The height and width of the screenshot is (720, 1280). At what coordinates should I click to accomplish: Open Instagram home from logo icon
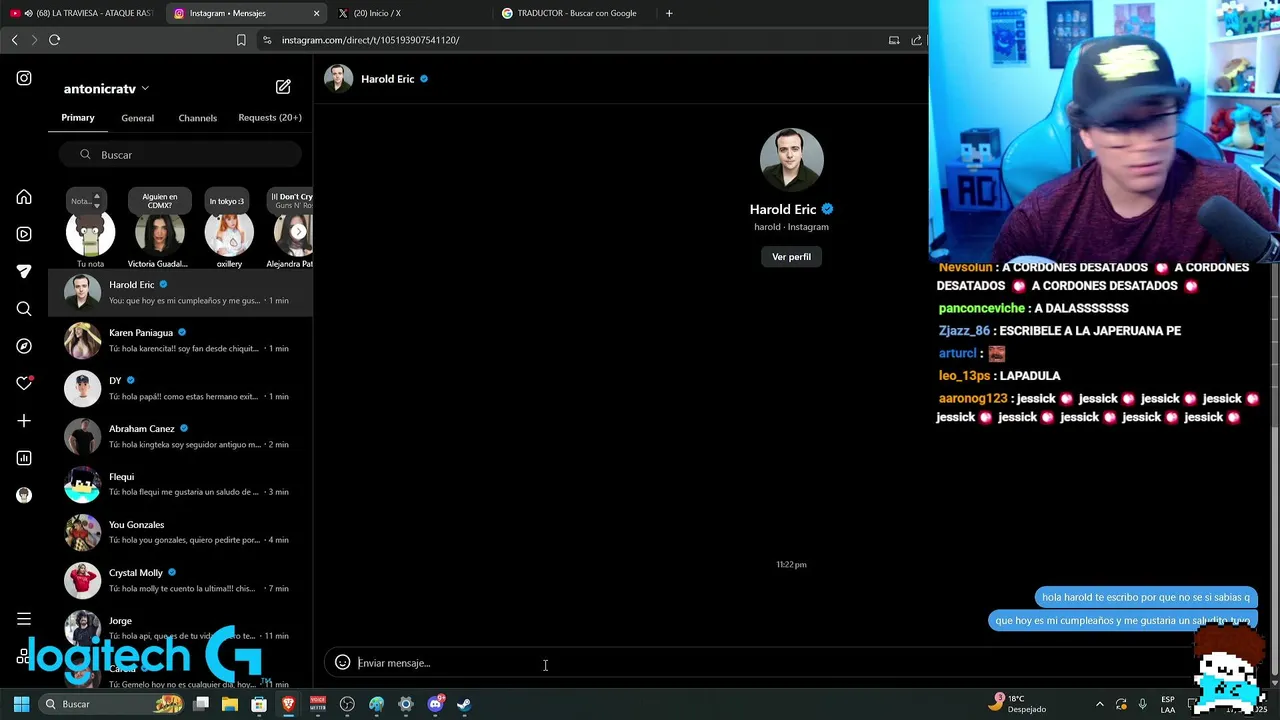pyautogui.click(x=24, y=78)
